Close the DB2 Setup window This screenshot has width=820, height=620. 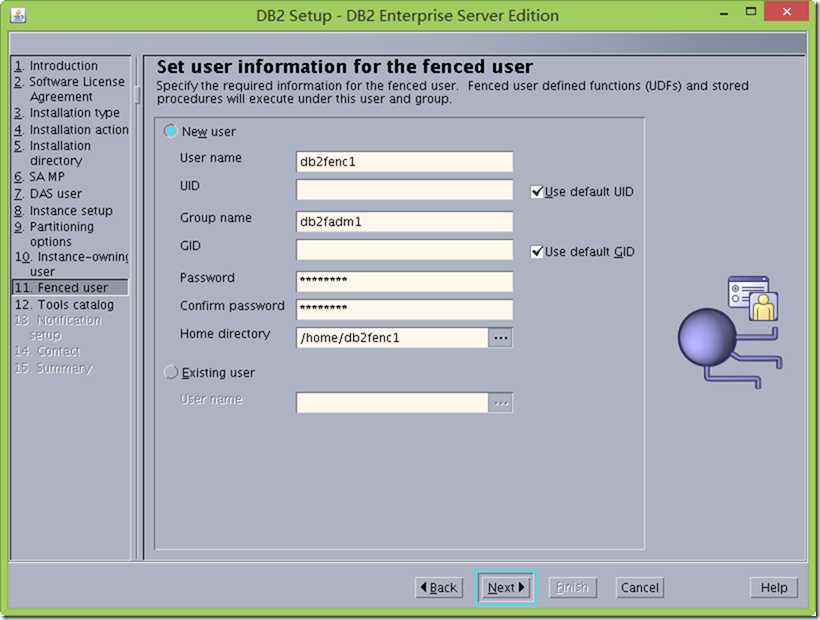coord(786,12)
